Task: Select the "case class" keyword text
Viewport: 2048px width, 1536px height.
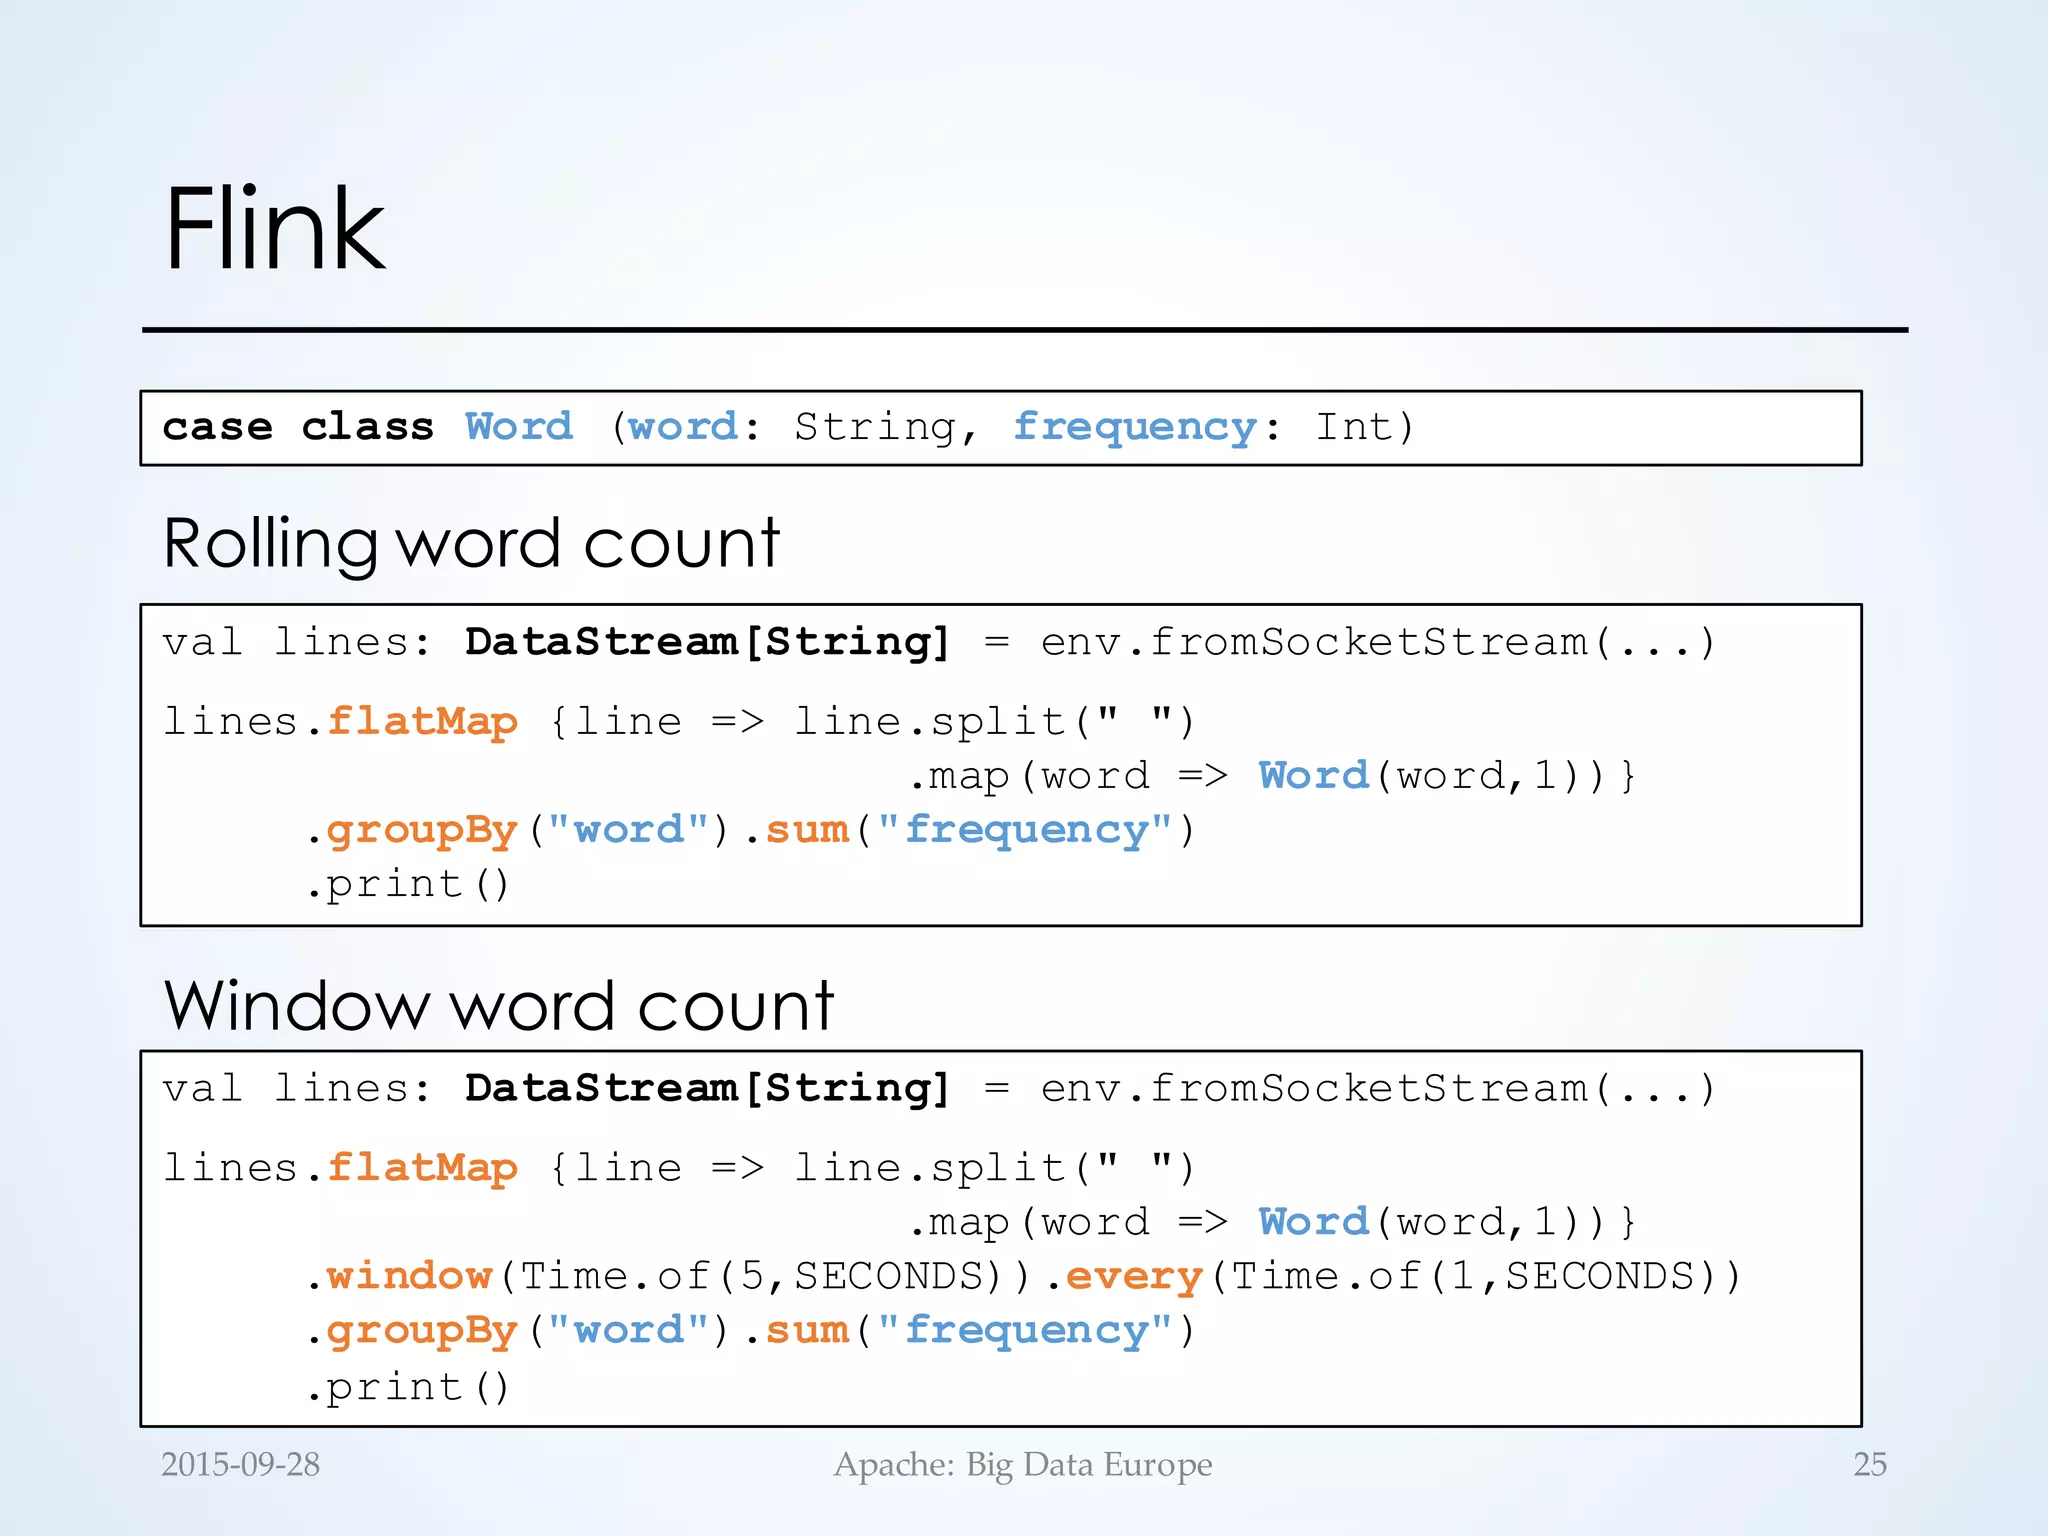Action: point(298,427)
